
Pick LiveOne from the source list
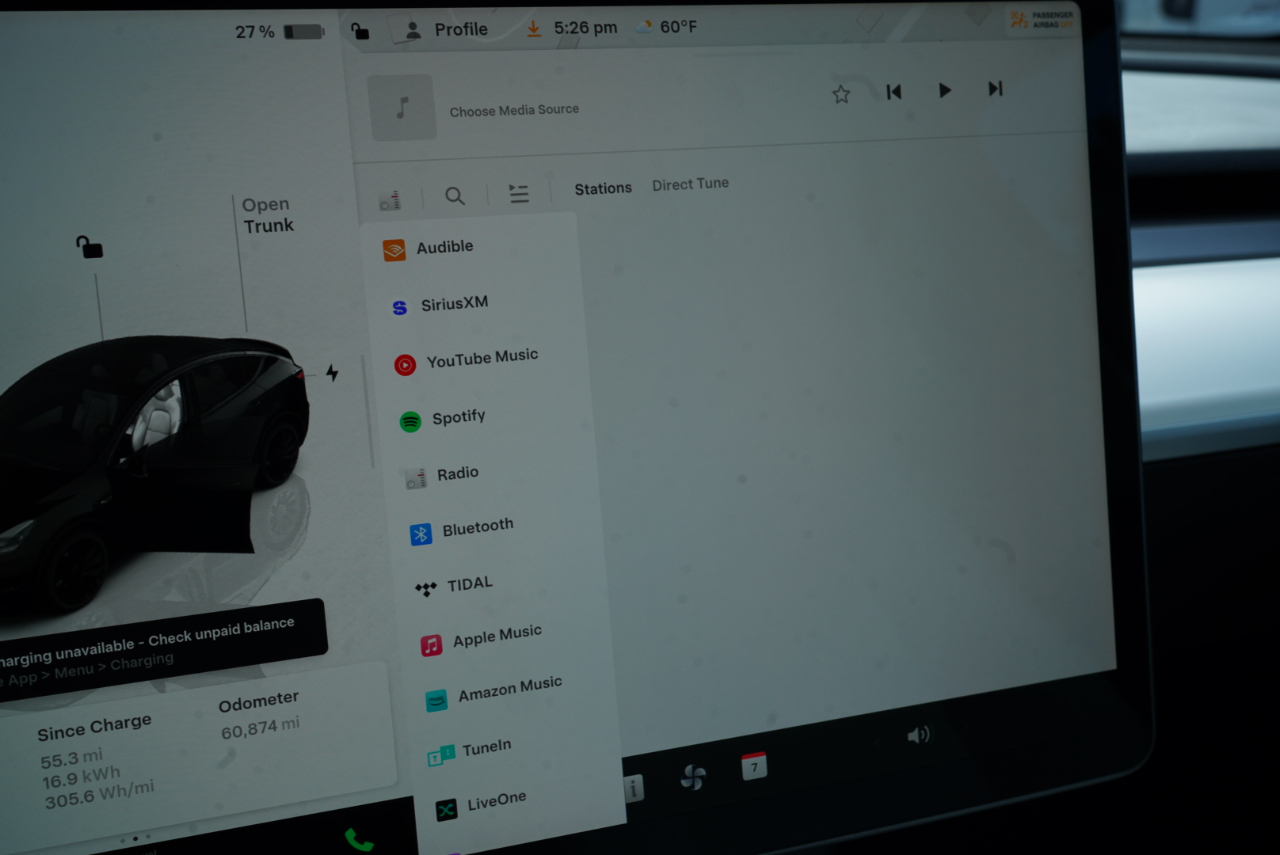click(x=482, y=805)
